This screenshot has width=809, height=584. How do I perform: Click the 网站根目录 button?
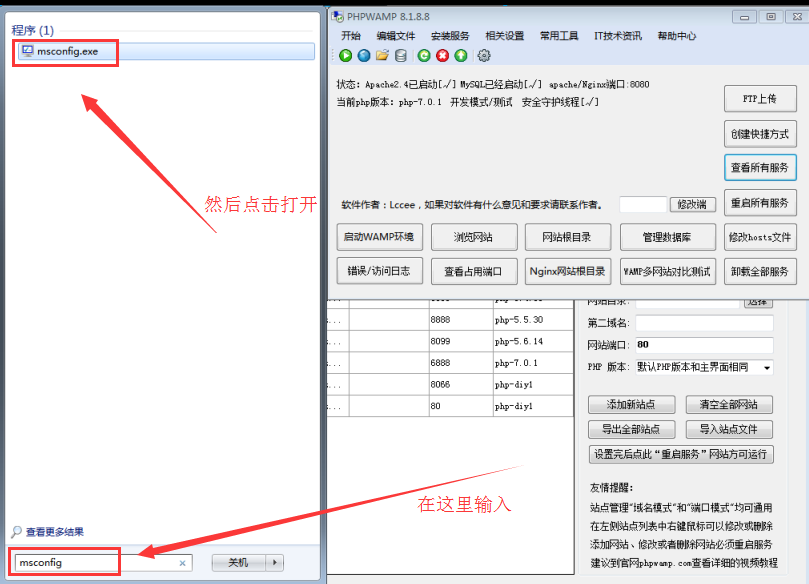(568, 237)
